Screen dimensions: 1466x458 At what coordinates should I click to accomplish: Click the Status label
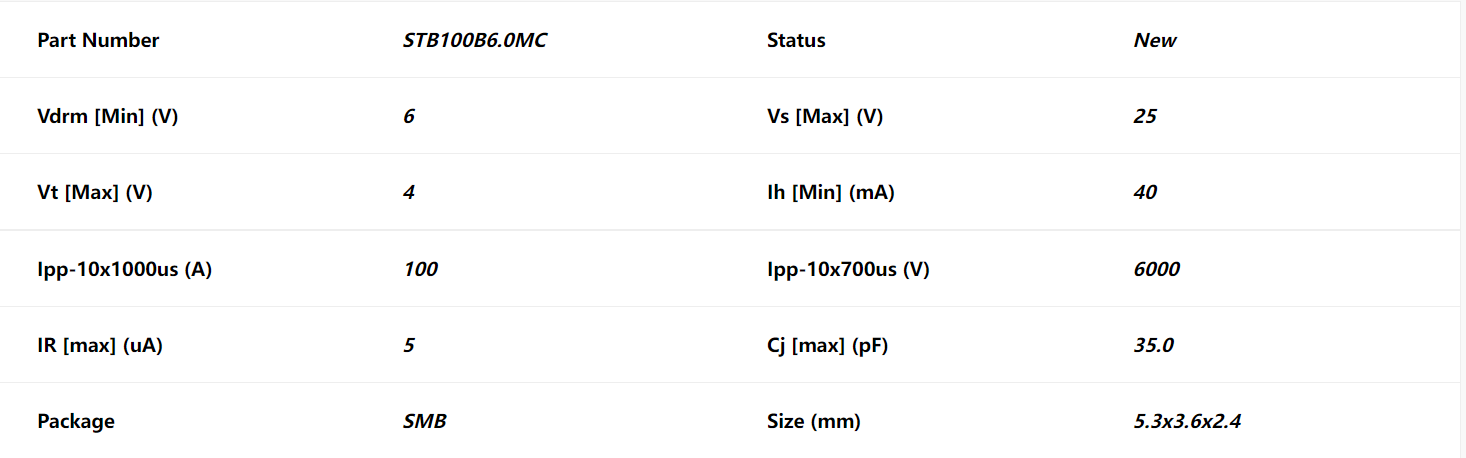[x=796, y=41]
